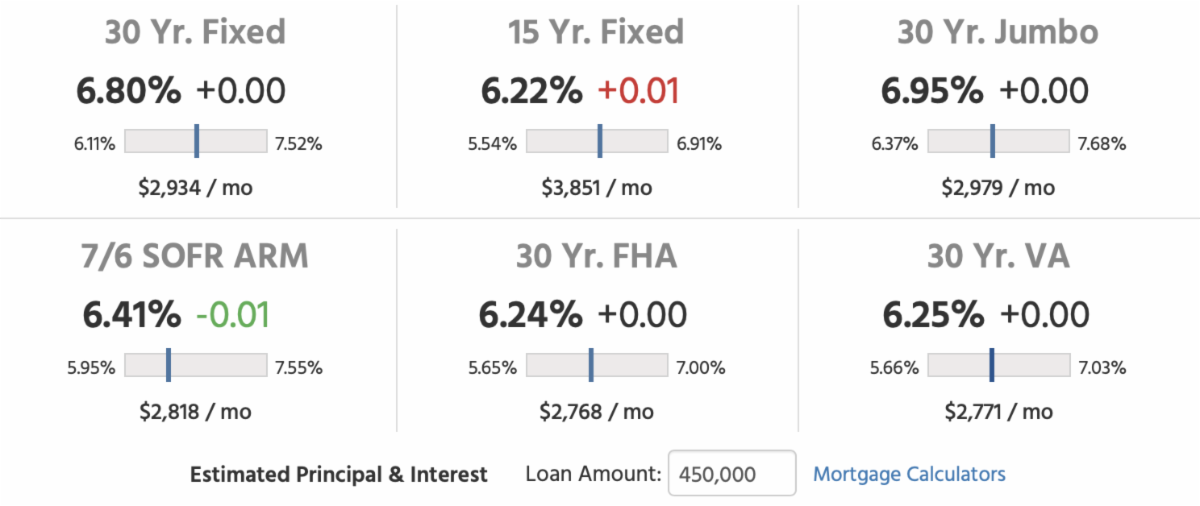Click the 30 Yr. Fixed range bar
Viewport: 1200px width, 506px height.
point(195,142)
